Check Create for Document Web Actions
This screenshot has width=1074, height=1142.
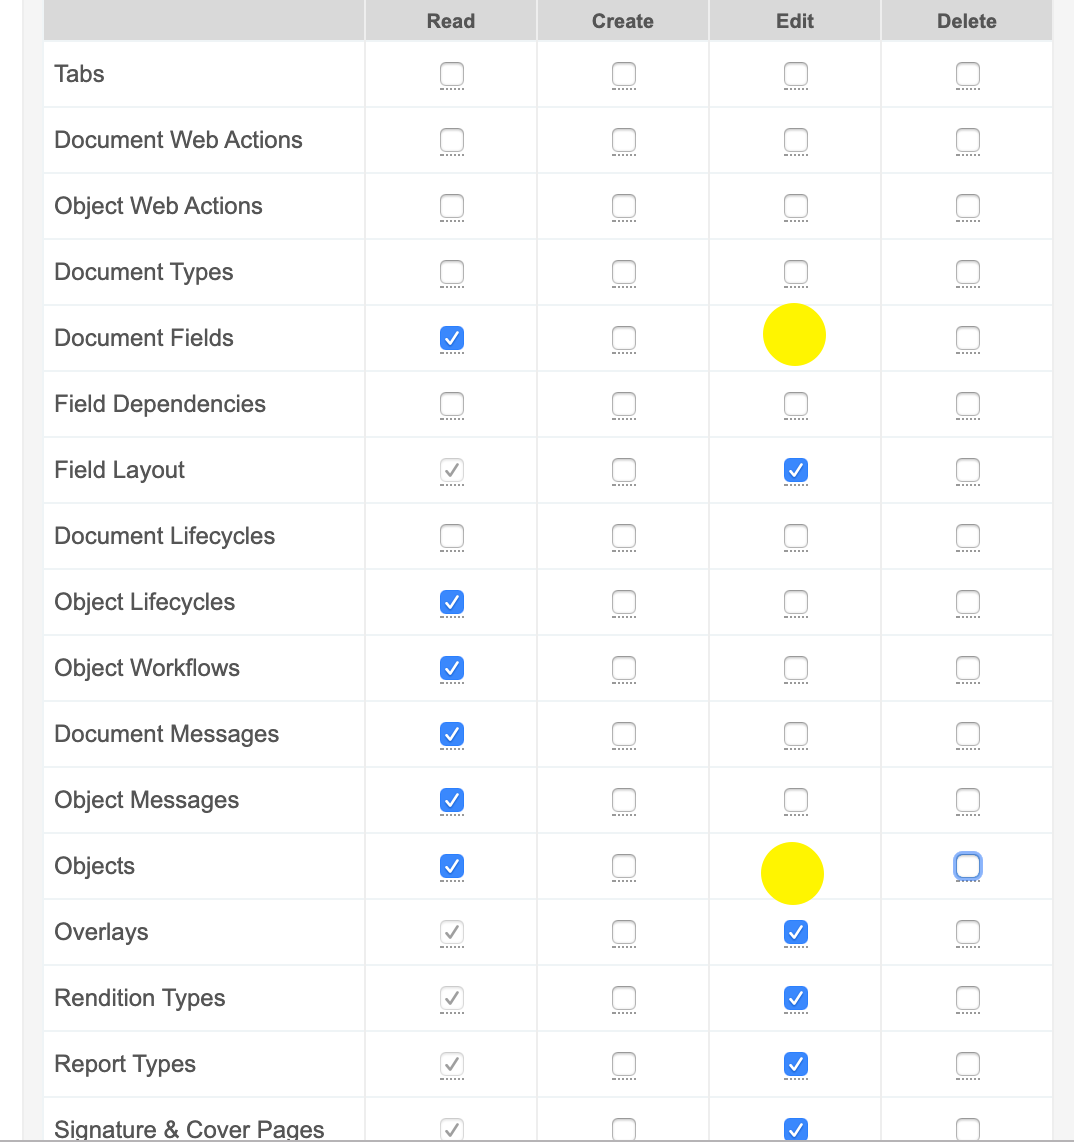click(624, 140)
